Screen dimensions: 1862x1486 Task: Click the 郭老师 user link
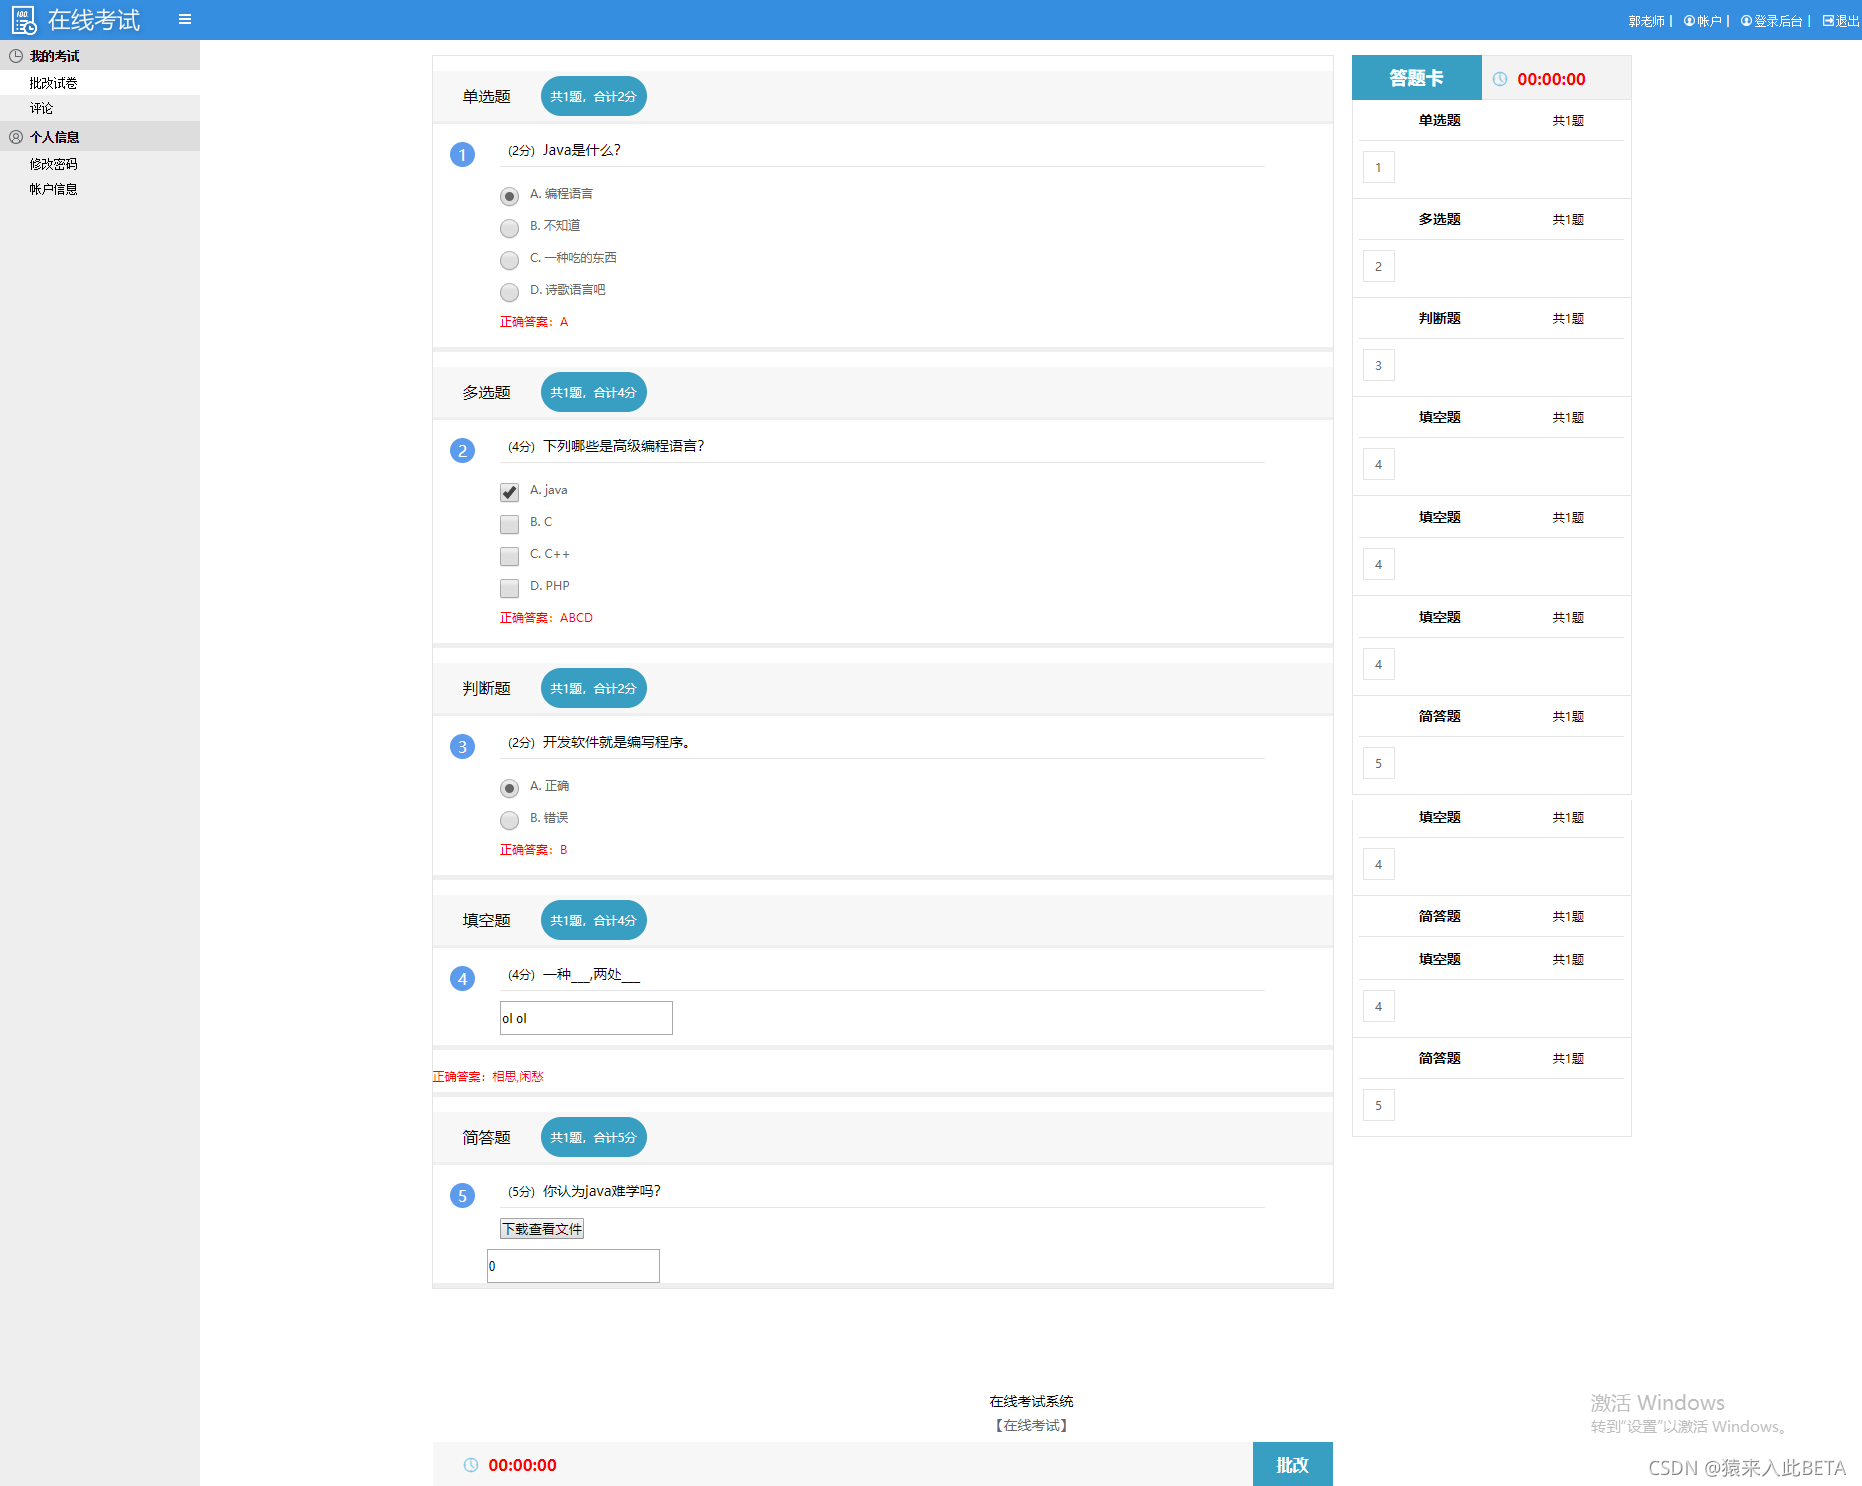click(1646, 21)
